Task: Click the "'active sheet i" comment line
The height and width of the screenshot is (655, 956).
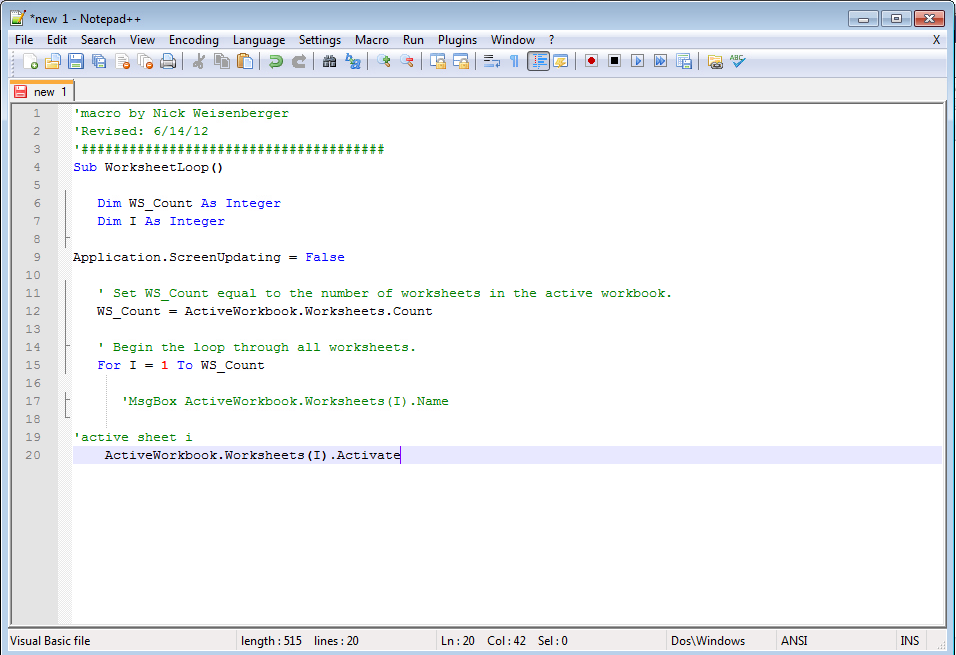Action: (x=133, y=437)
